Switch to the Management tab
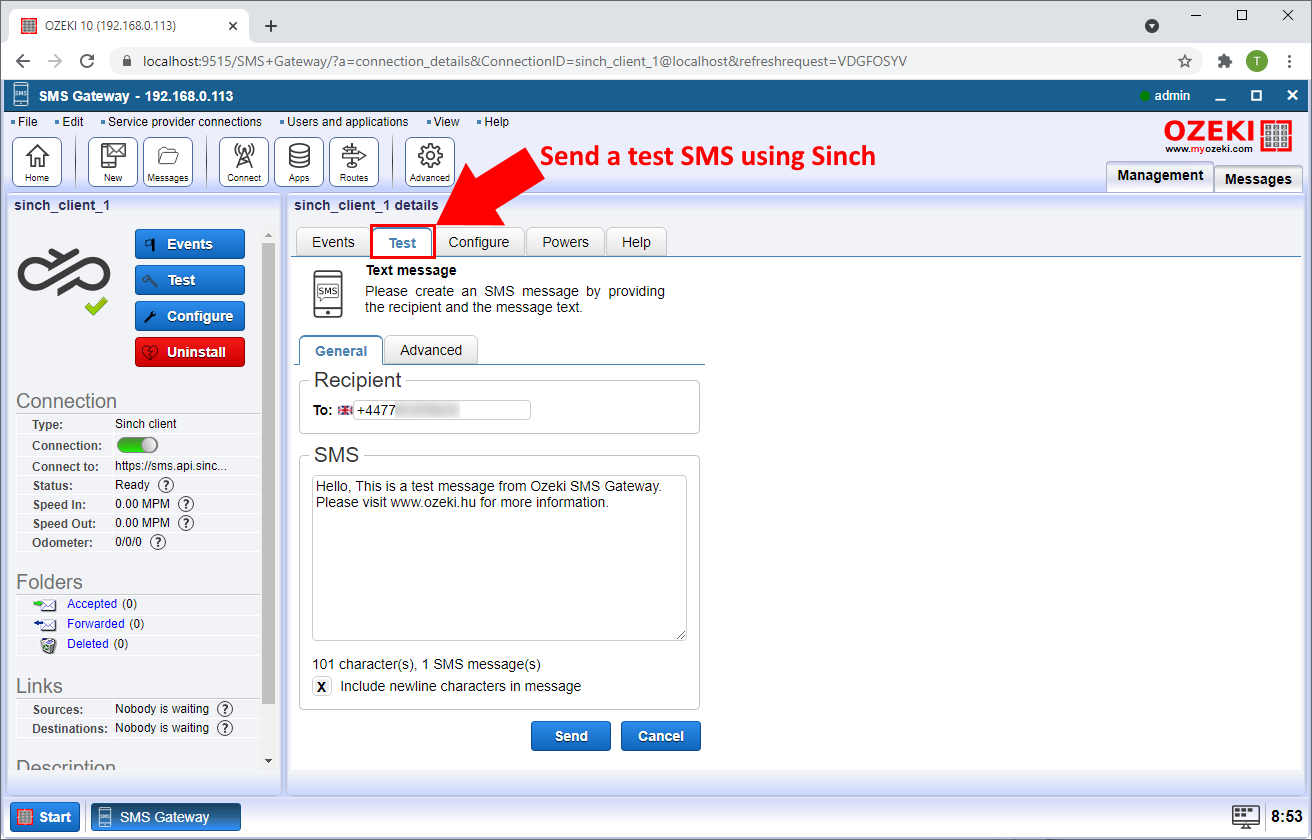 (x=1160, y=176)
